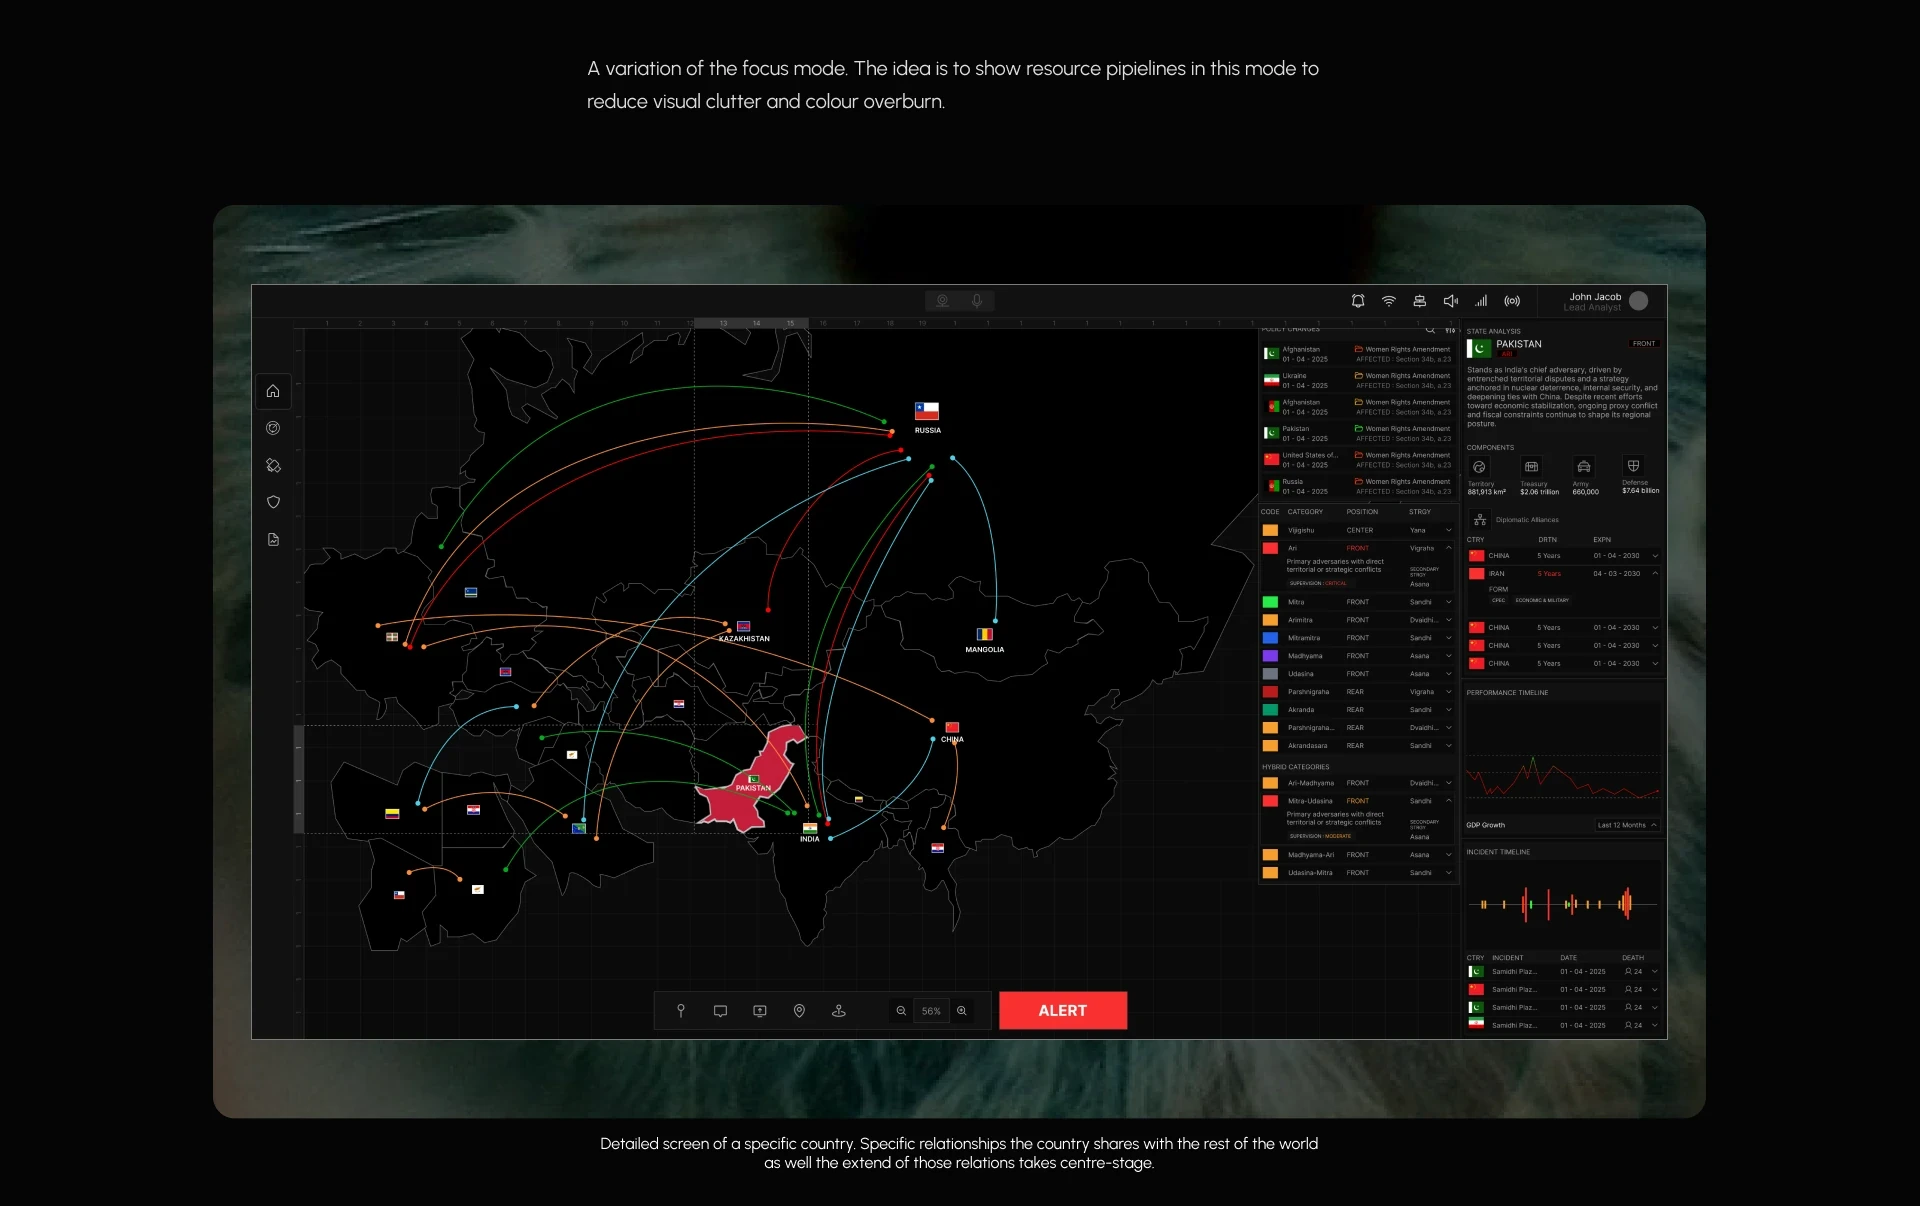
Task: Collapse the IRAN alliance row
Action: (x=1655, y=573)
